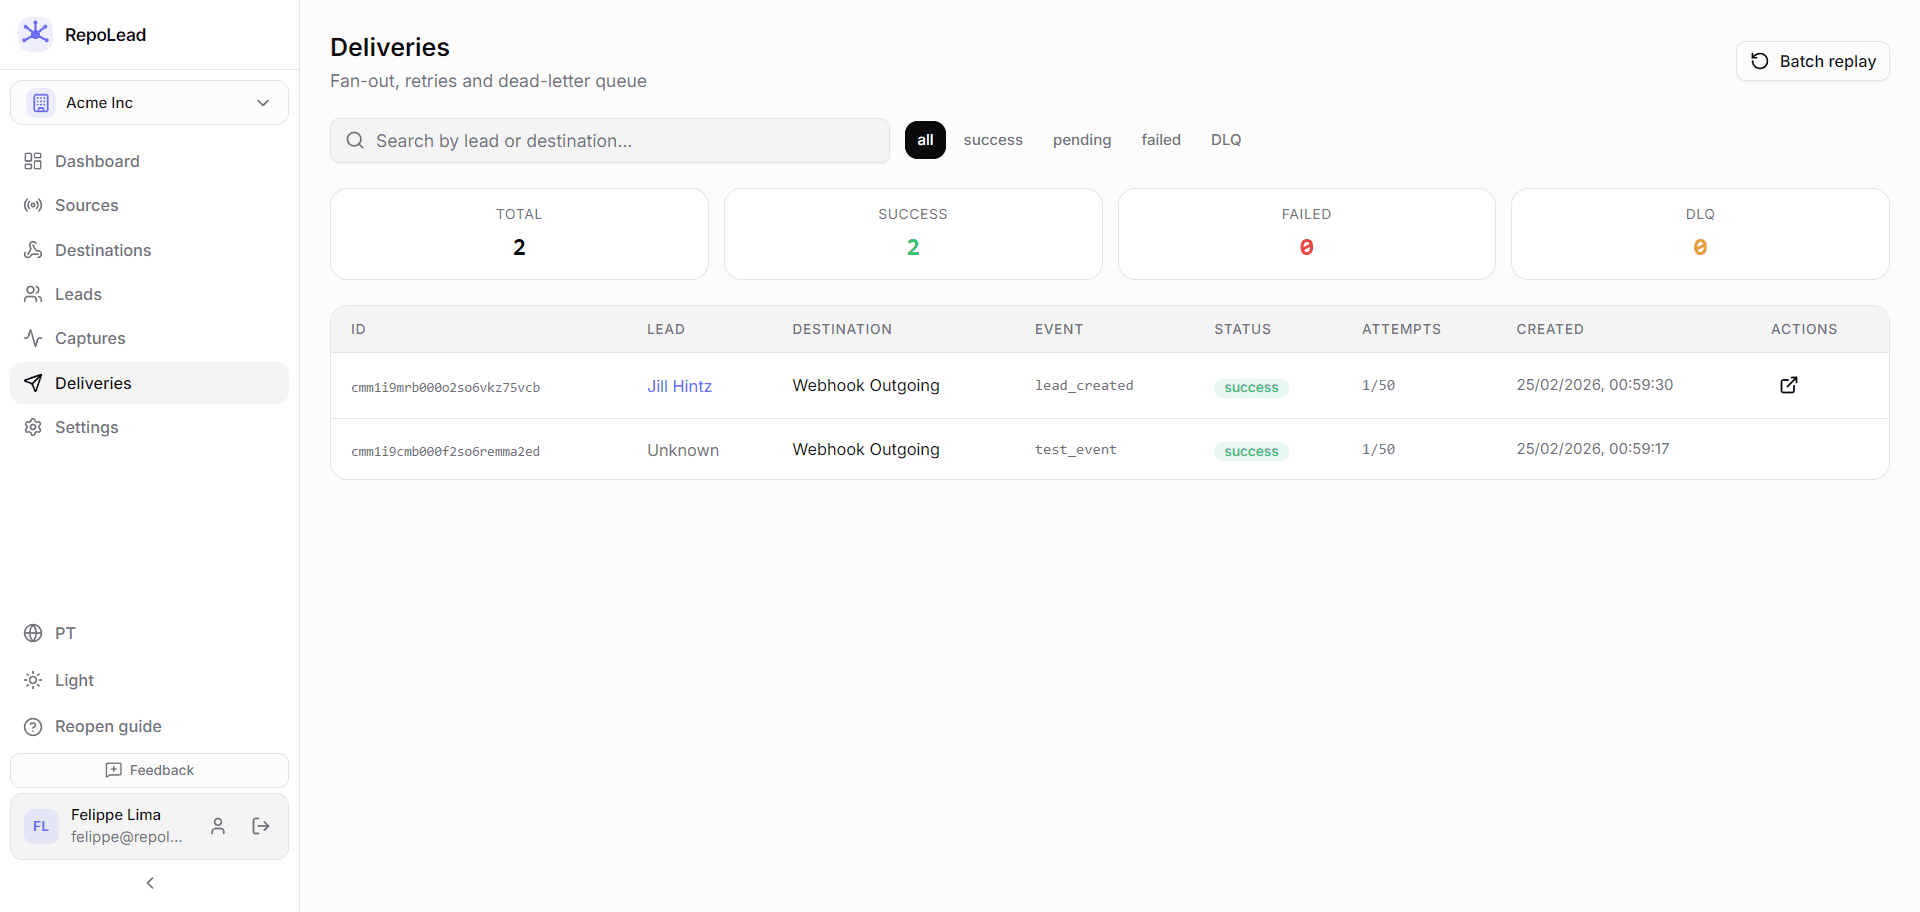Click the Leads icon in sidebar

click(33, 294)
